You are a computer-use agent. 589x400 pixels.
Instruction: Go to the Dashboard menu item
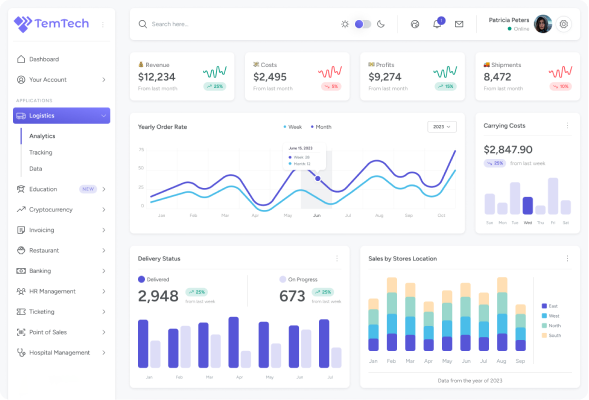[62, 59]
